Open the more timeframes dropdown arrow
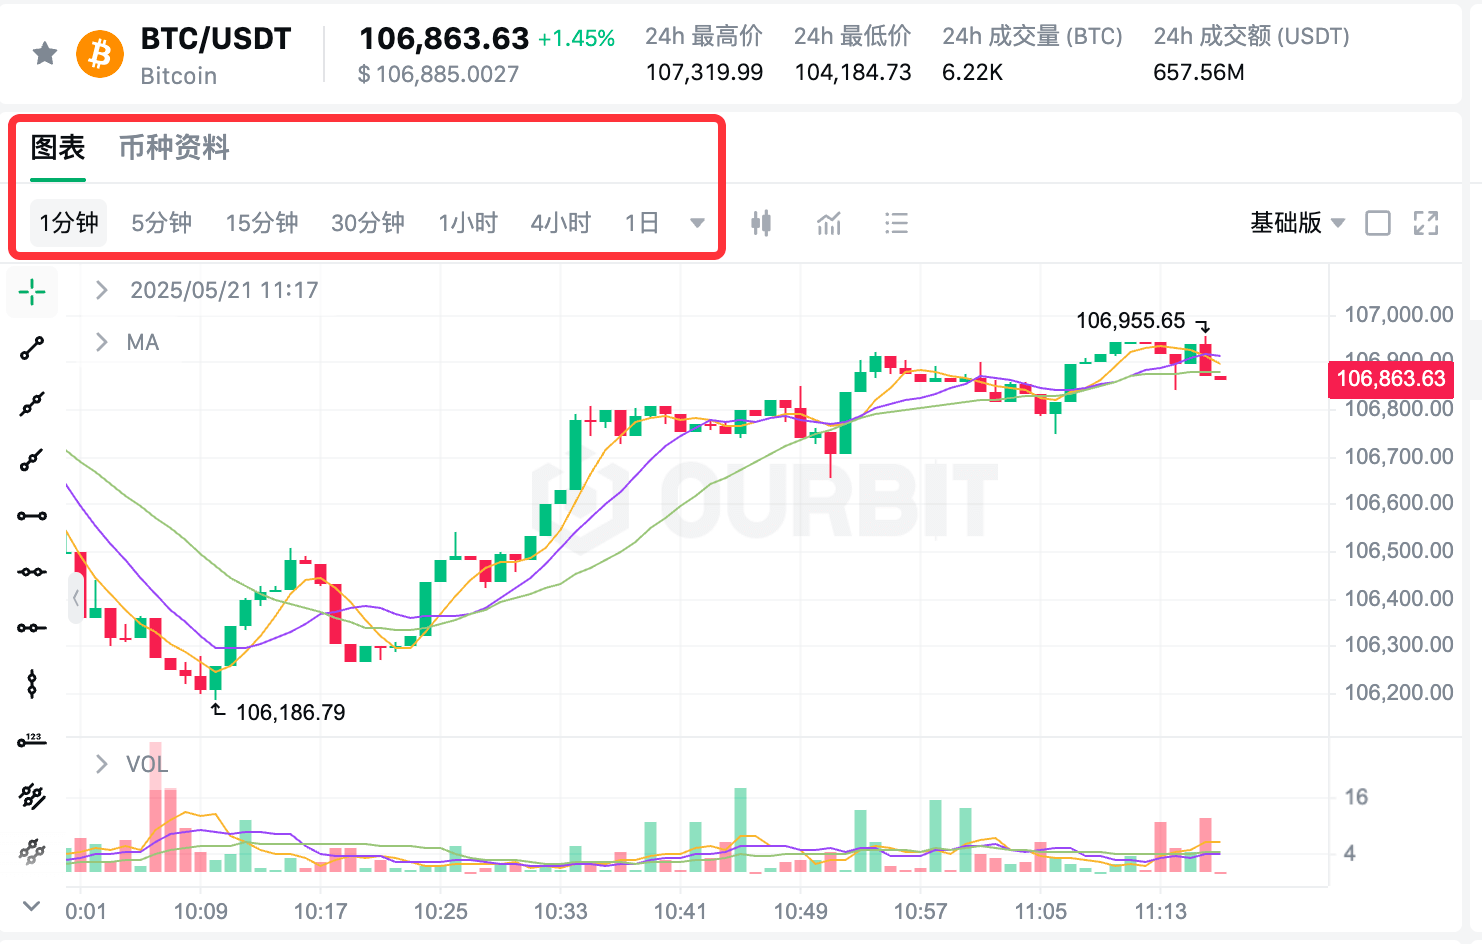 pos(697,223)
